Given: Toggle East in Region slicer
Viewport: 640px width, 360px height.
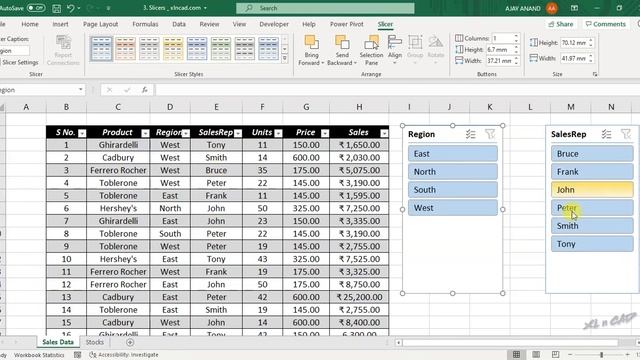Looking at the screenshot, I should coord(453,154).
